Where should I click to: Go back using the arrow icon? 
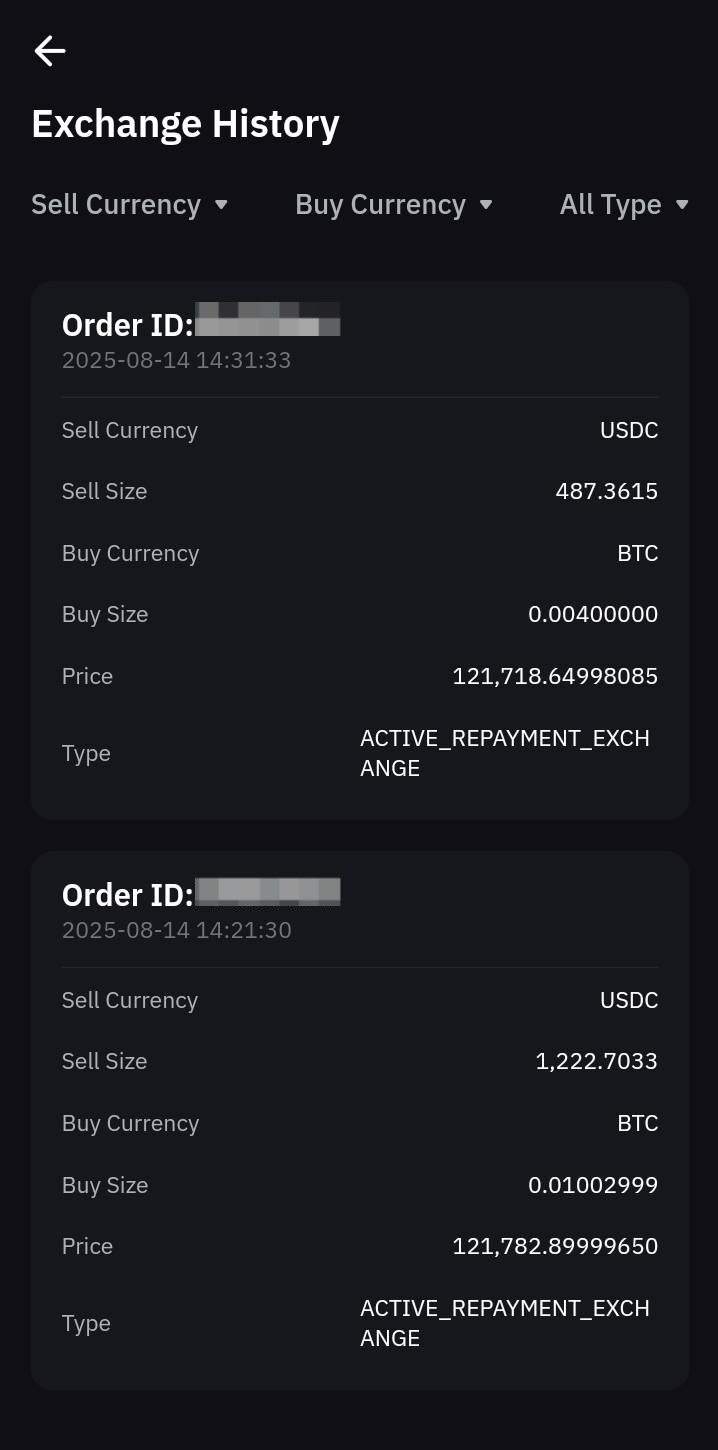[x=49, y=51]
